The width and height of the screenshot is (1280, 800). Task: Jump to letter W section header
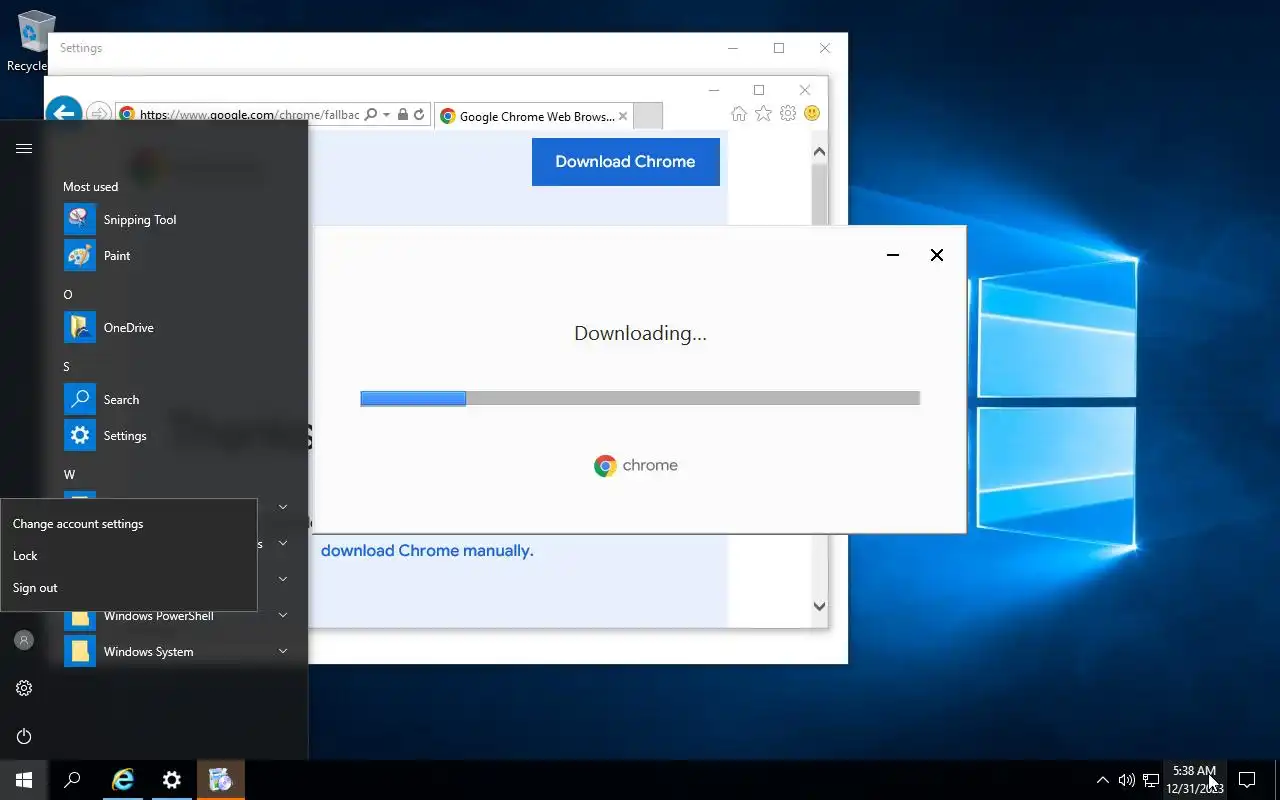click(x=69, y=475)
